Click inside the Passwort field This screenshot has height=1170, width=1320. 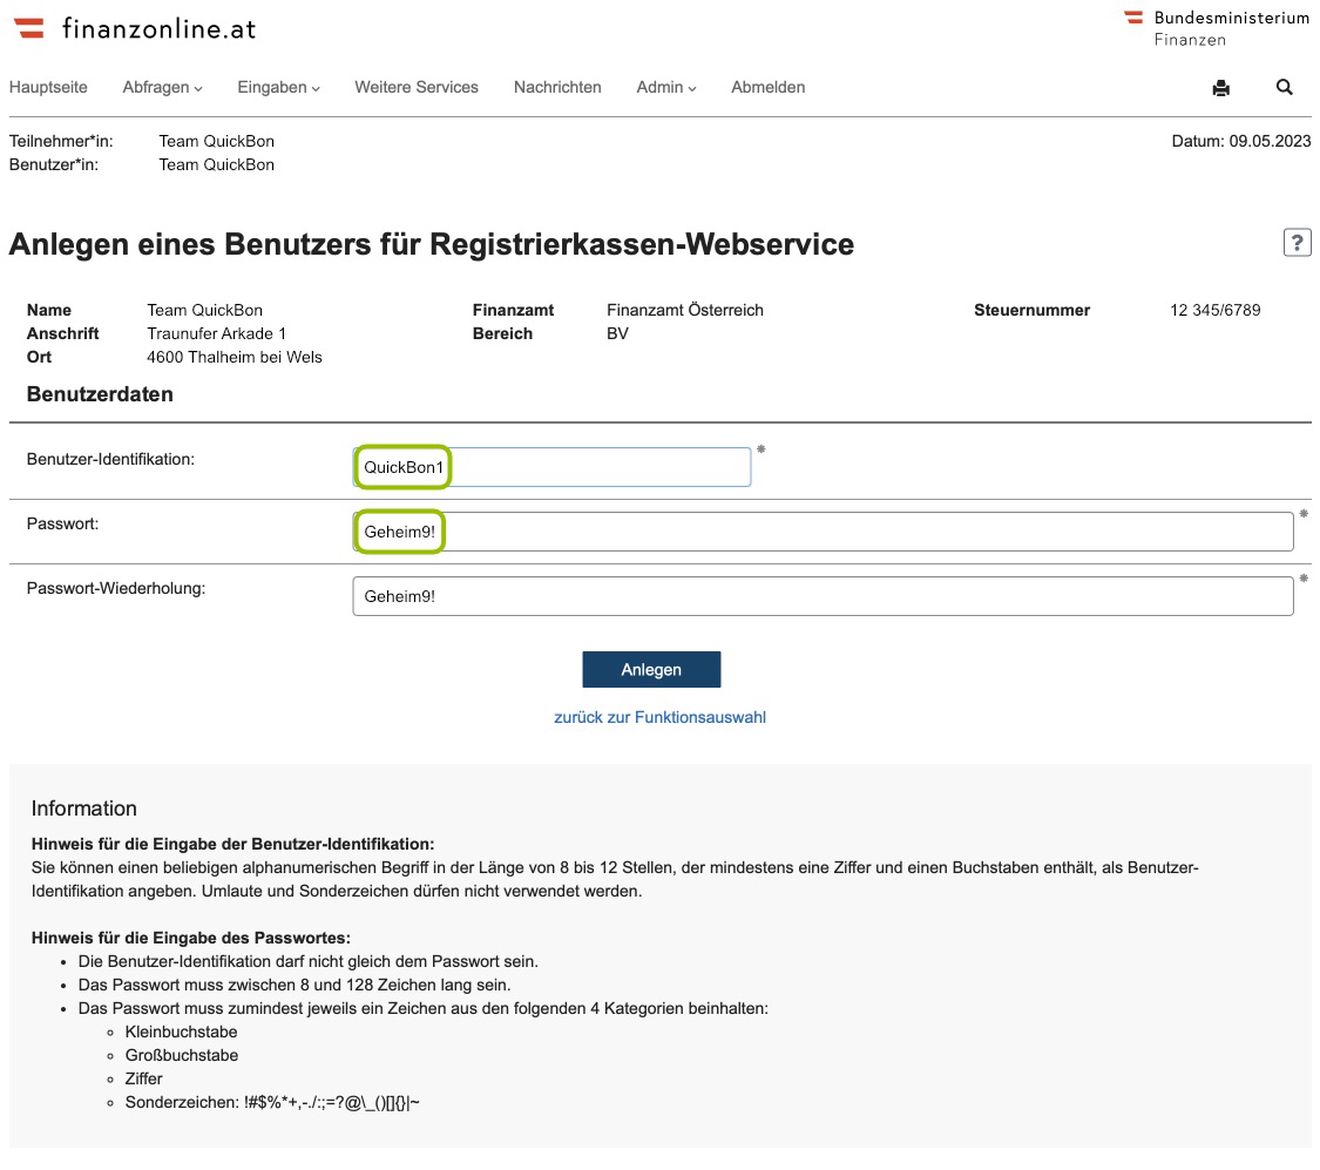click(x=822, y=531)
